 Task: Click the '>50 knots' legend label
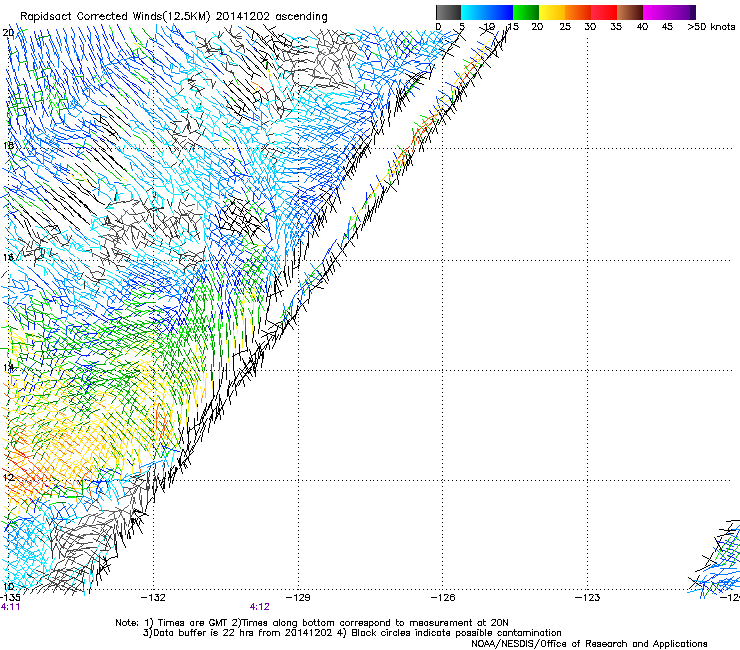711,27
